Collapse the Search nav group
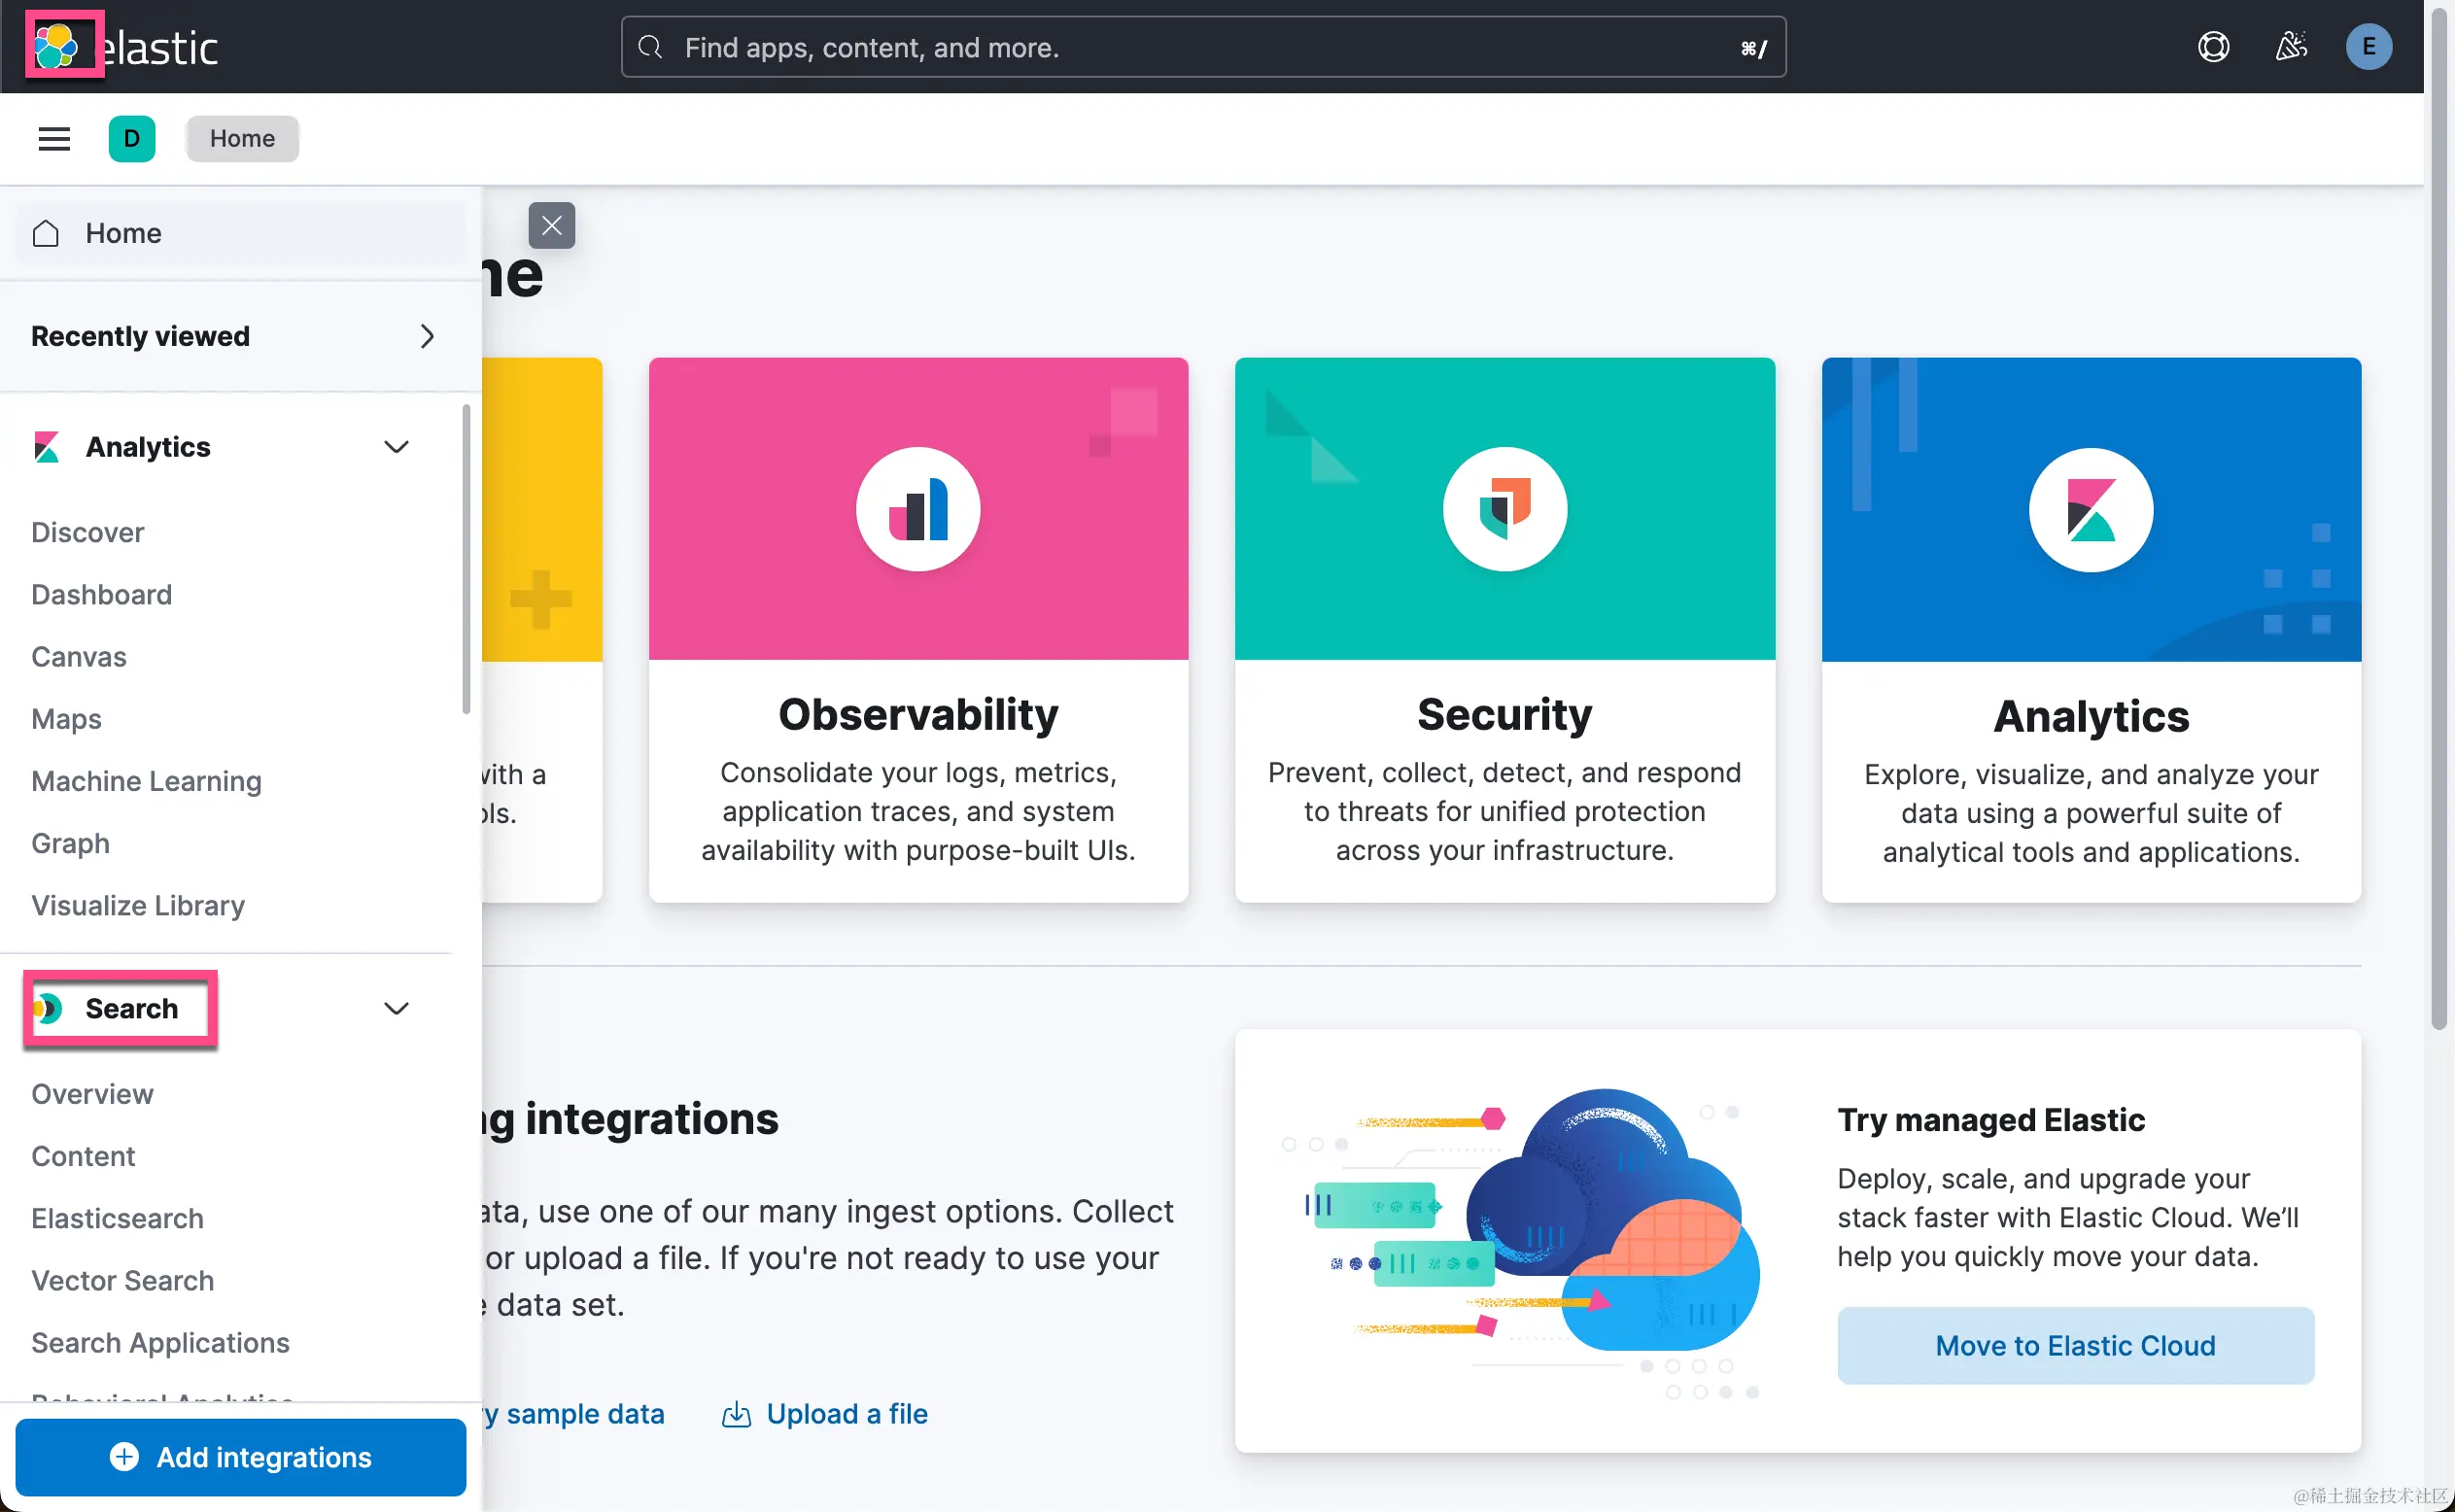Image resolution: width=2455 pixels, height=1512 pixels. point(396,1008)
